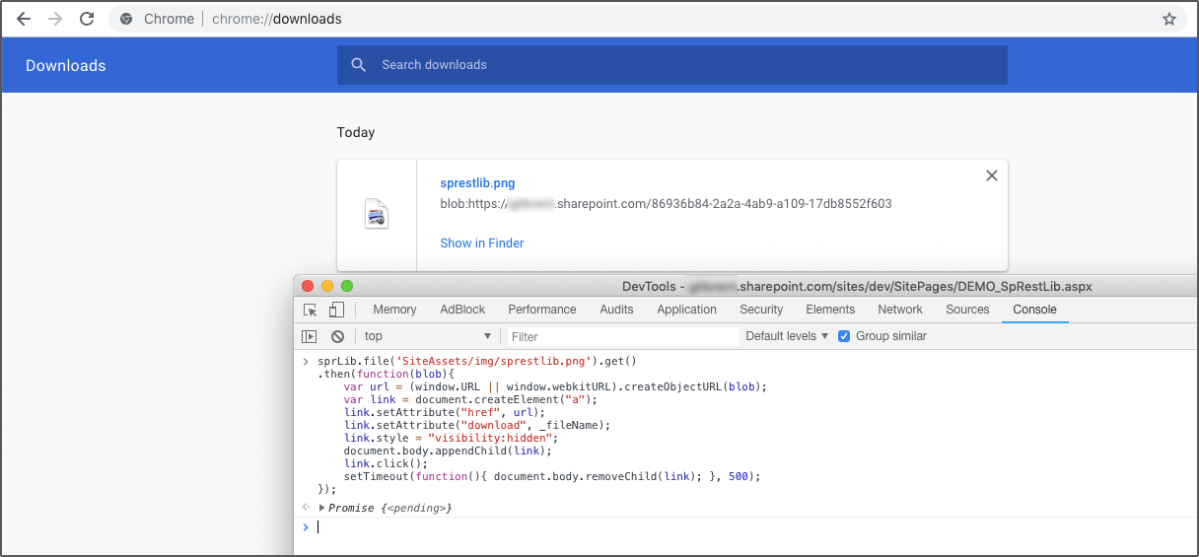The width and height of the screenshot is (1199, 557).
Task: Click the DevTools window title text
Action: point(857,286)
